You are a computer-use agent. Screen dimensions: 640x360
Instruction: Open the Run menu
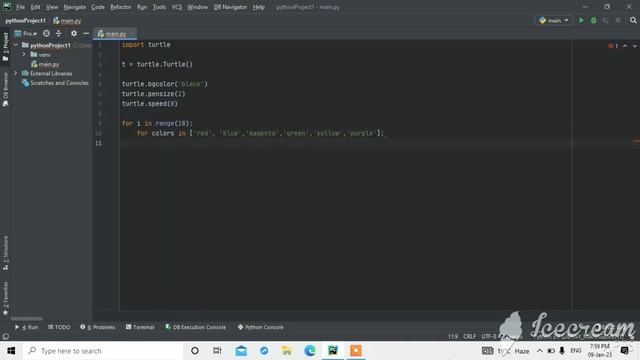click(142, 7)
